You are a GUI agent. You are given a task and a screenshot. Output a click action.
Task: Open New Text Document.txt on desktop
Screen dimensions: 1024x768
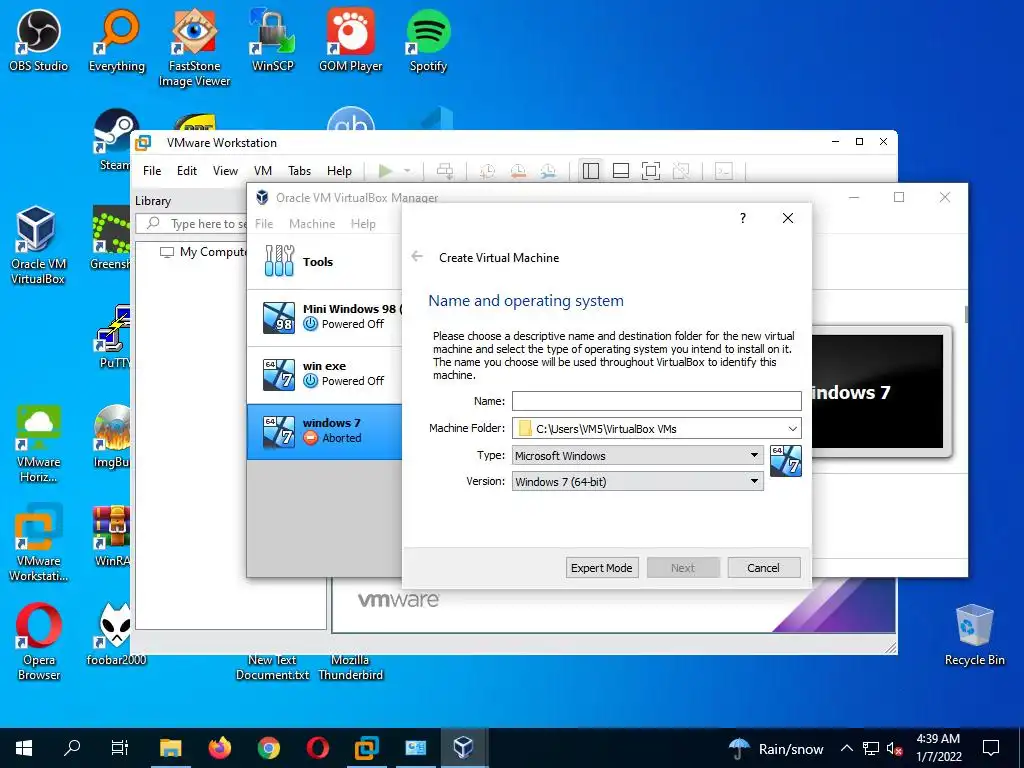272,667
